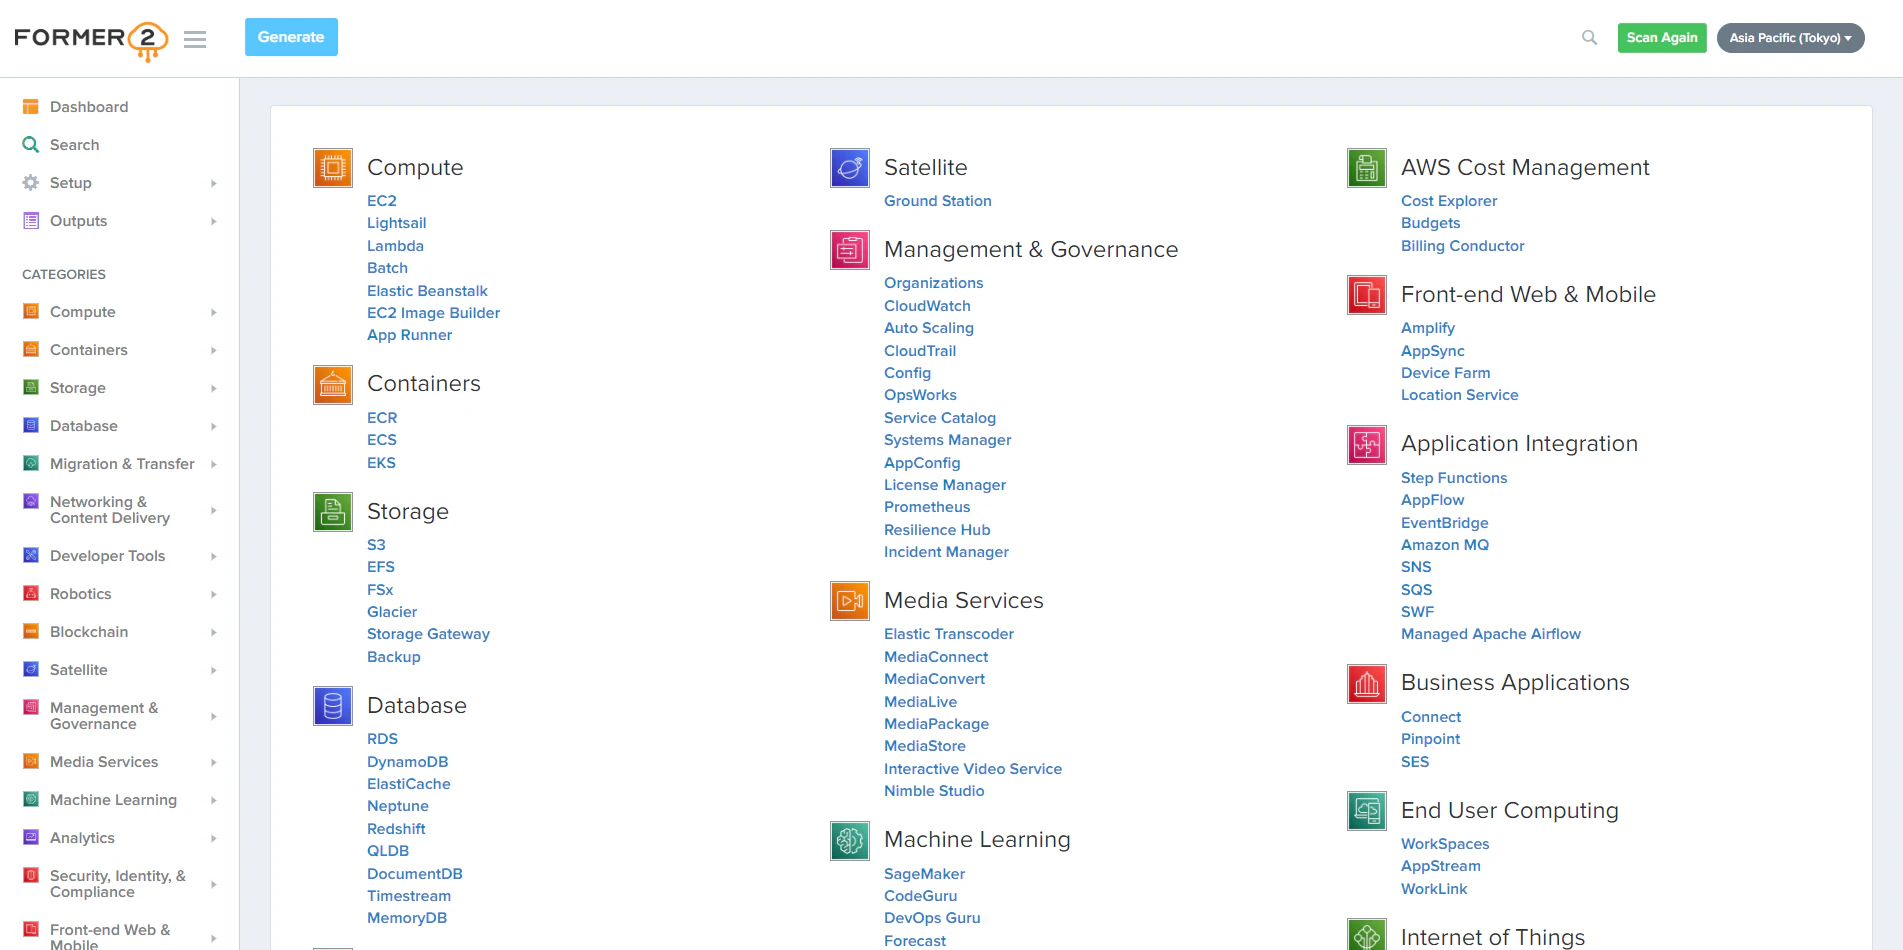Click the Containers category icon in main panel
Screen dimensions: 1903x950
333,385
